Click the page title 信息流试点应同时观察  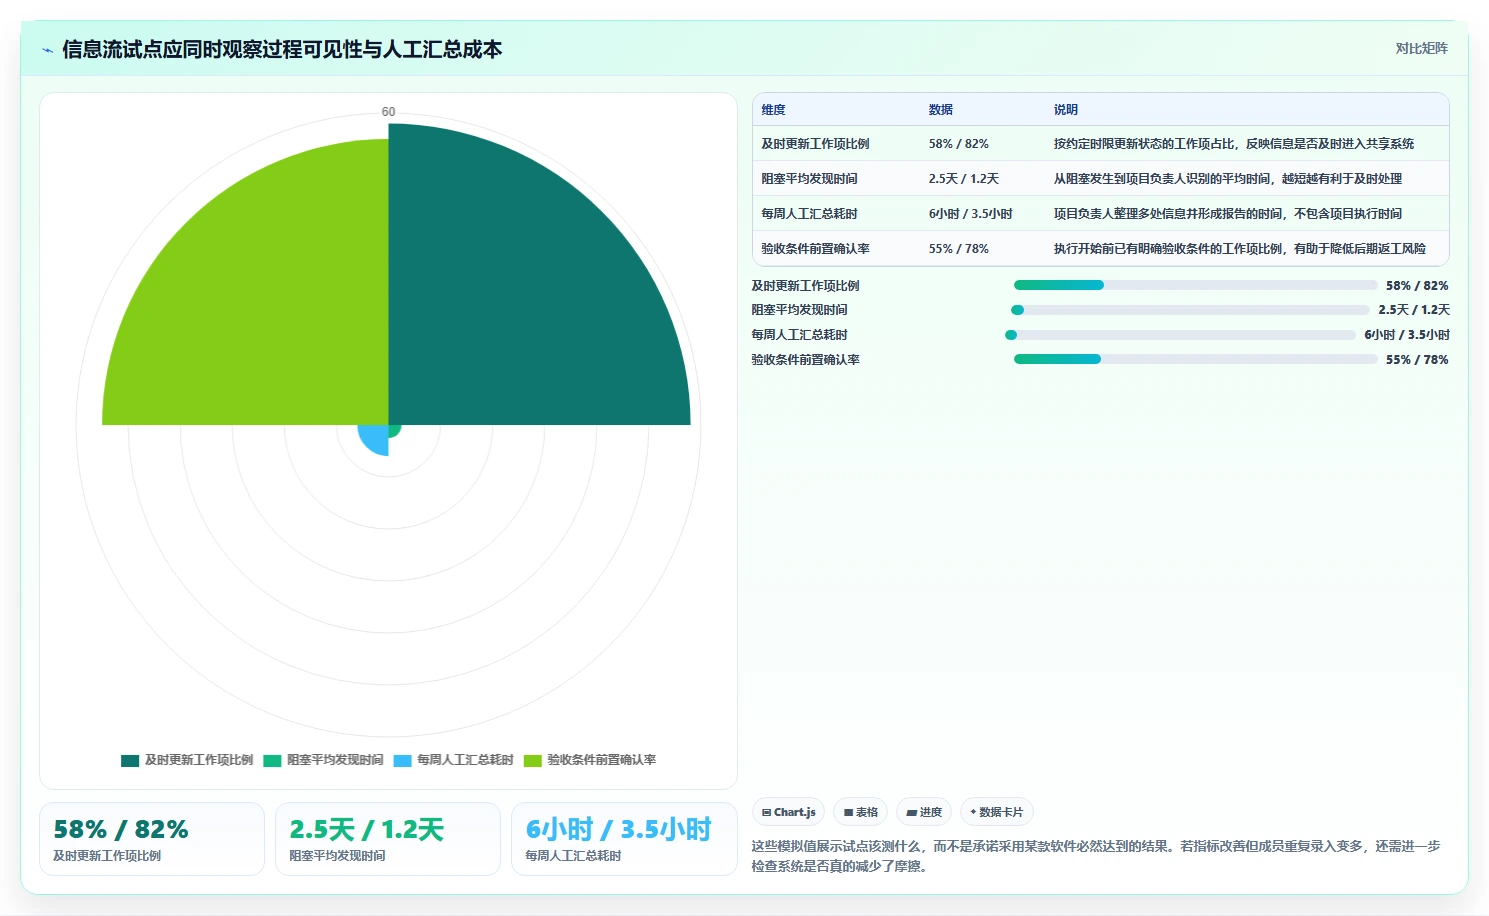tap(282, 50)
